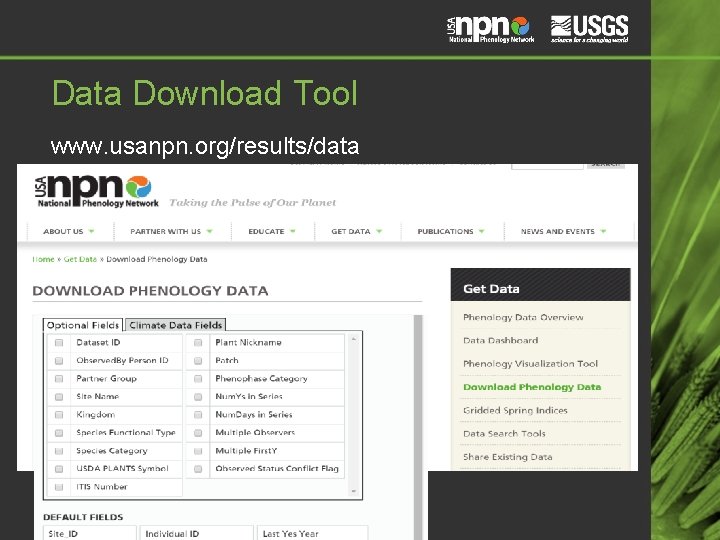Click the USGS logo in slide header
The width and height of the screenshot is (720, 540).
click(590, 29)
